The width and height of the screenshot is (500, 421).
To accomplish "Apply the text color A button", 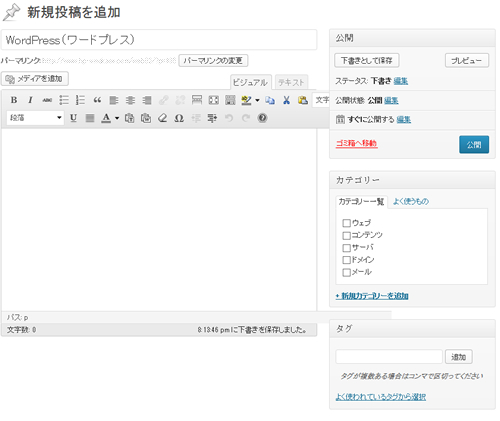I will click(106, 118).
